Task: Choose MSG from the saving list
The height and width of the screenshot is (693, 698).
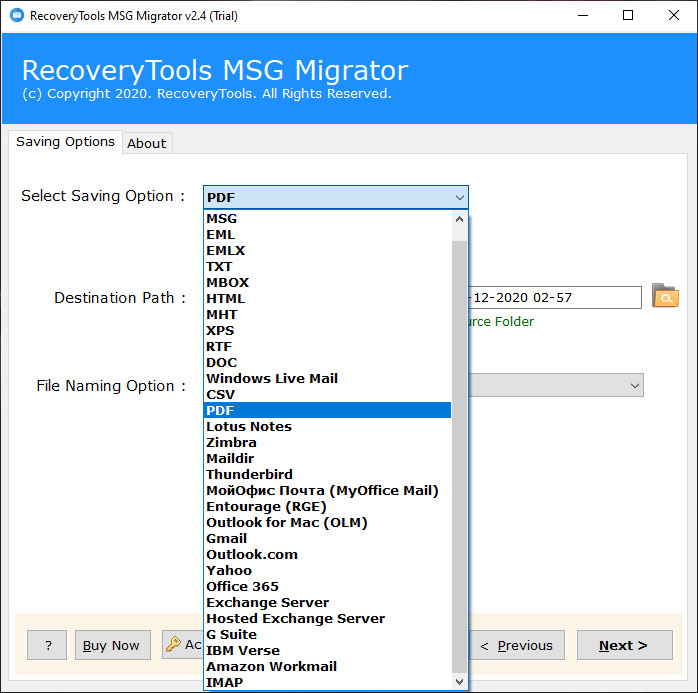Action: coord(328,219)
